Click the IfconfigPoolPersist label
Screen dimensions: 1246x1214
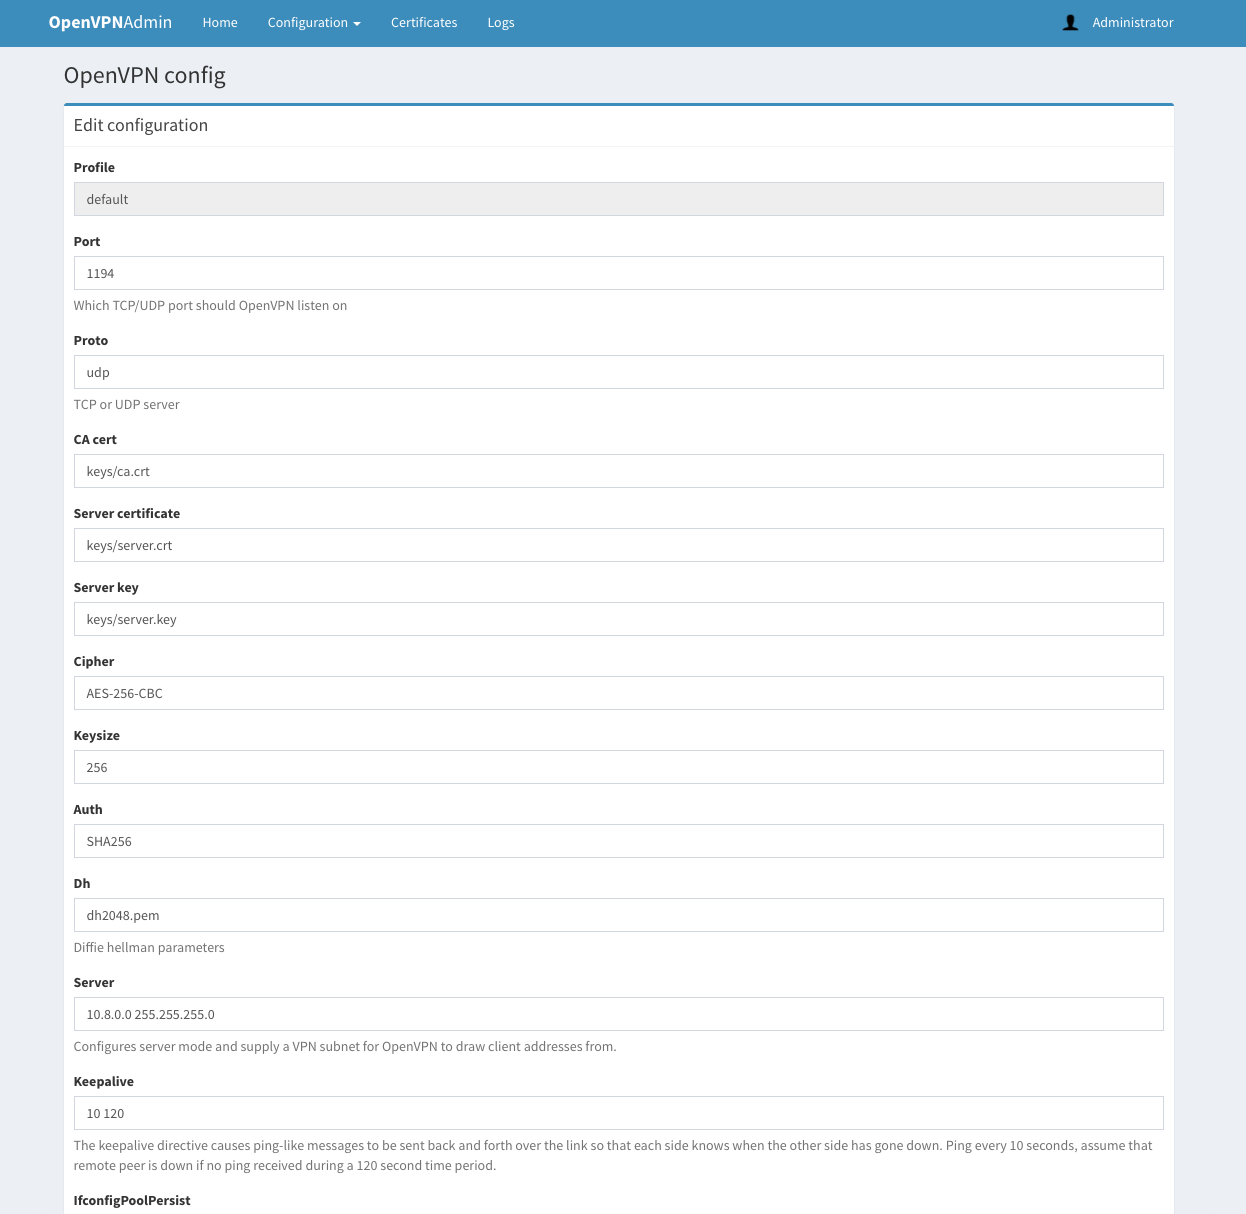[132, 1200]
